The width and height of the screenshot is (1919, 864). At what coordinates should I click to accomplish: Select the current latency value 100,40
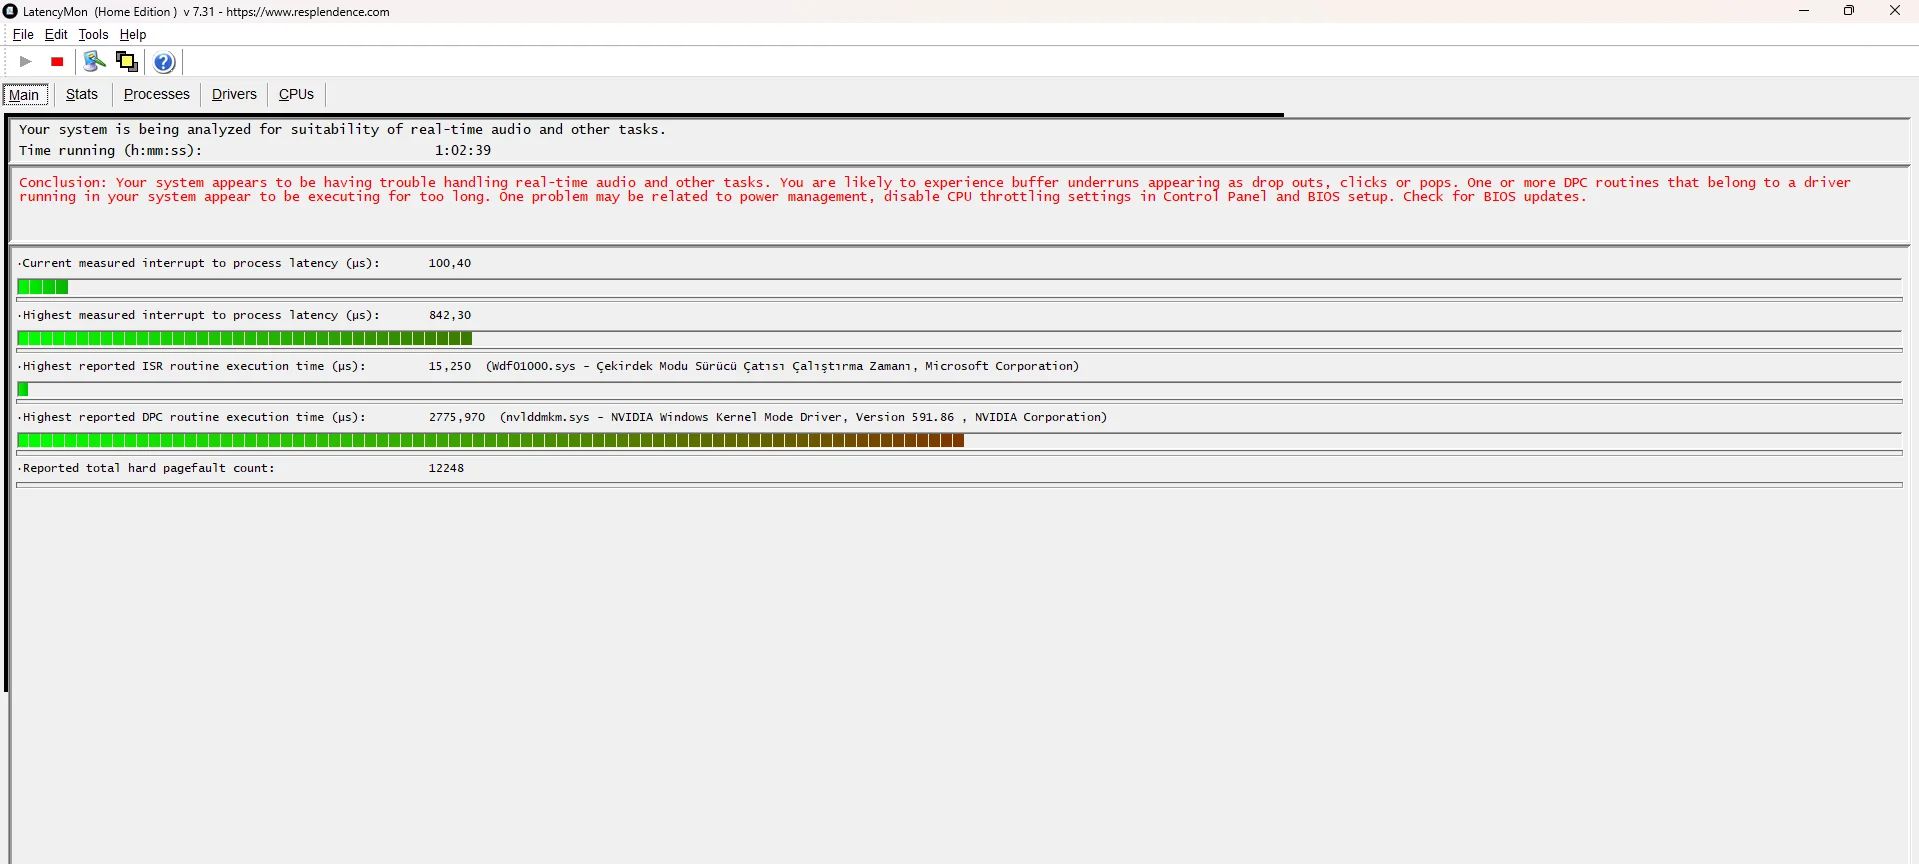click(450, 263)
